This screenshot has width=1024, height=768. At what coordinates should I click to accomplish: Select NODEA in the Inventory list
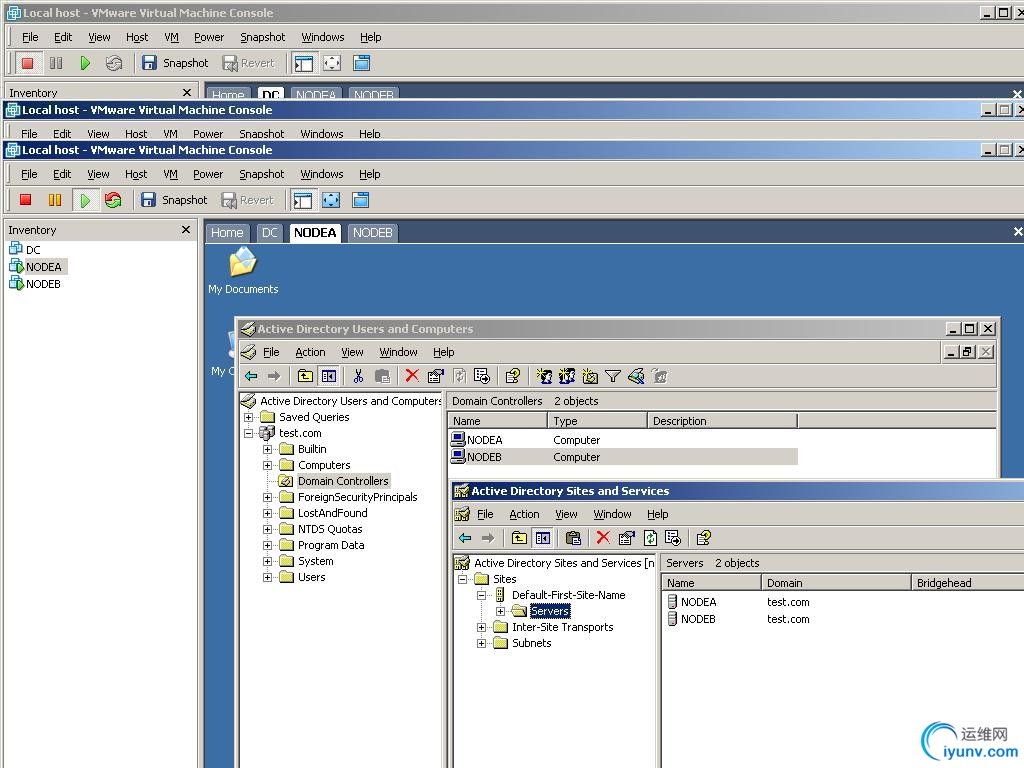[36, 266]
